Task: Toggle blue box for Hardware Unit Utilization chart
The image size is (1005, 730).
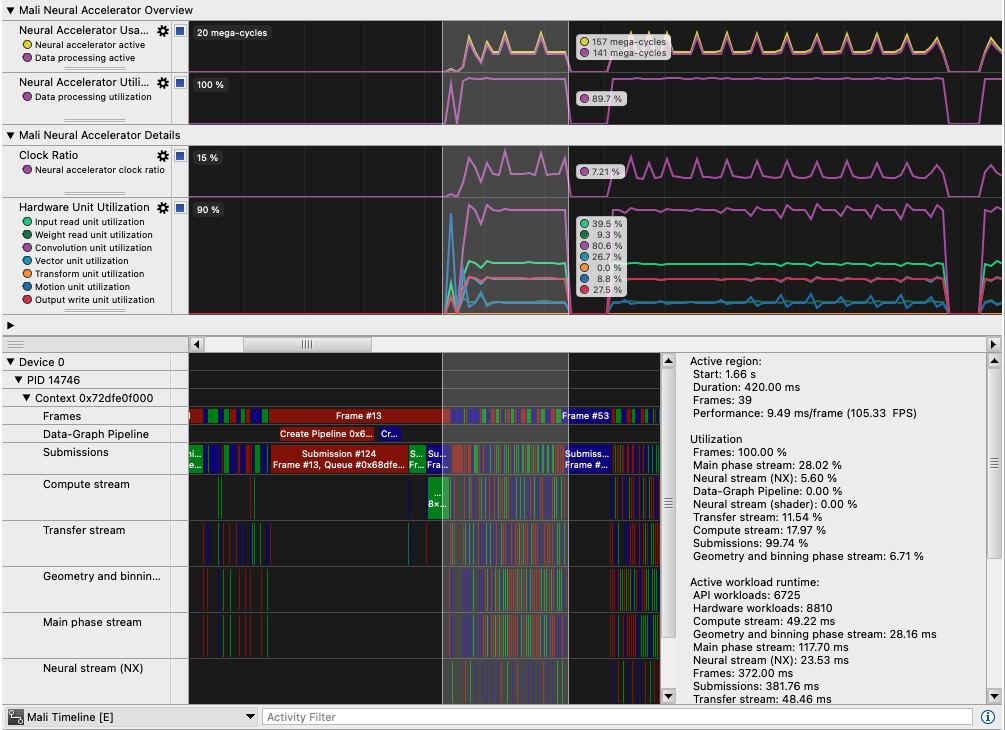Action: coord(180,208)
